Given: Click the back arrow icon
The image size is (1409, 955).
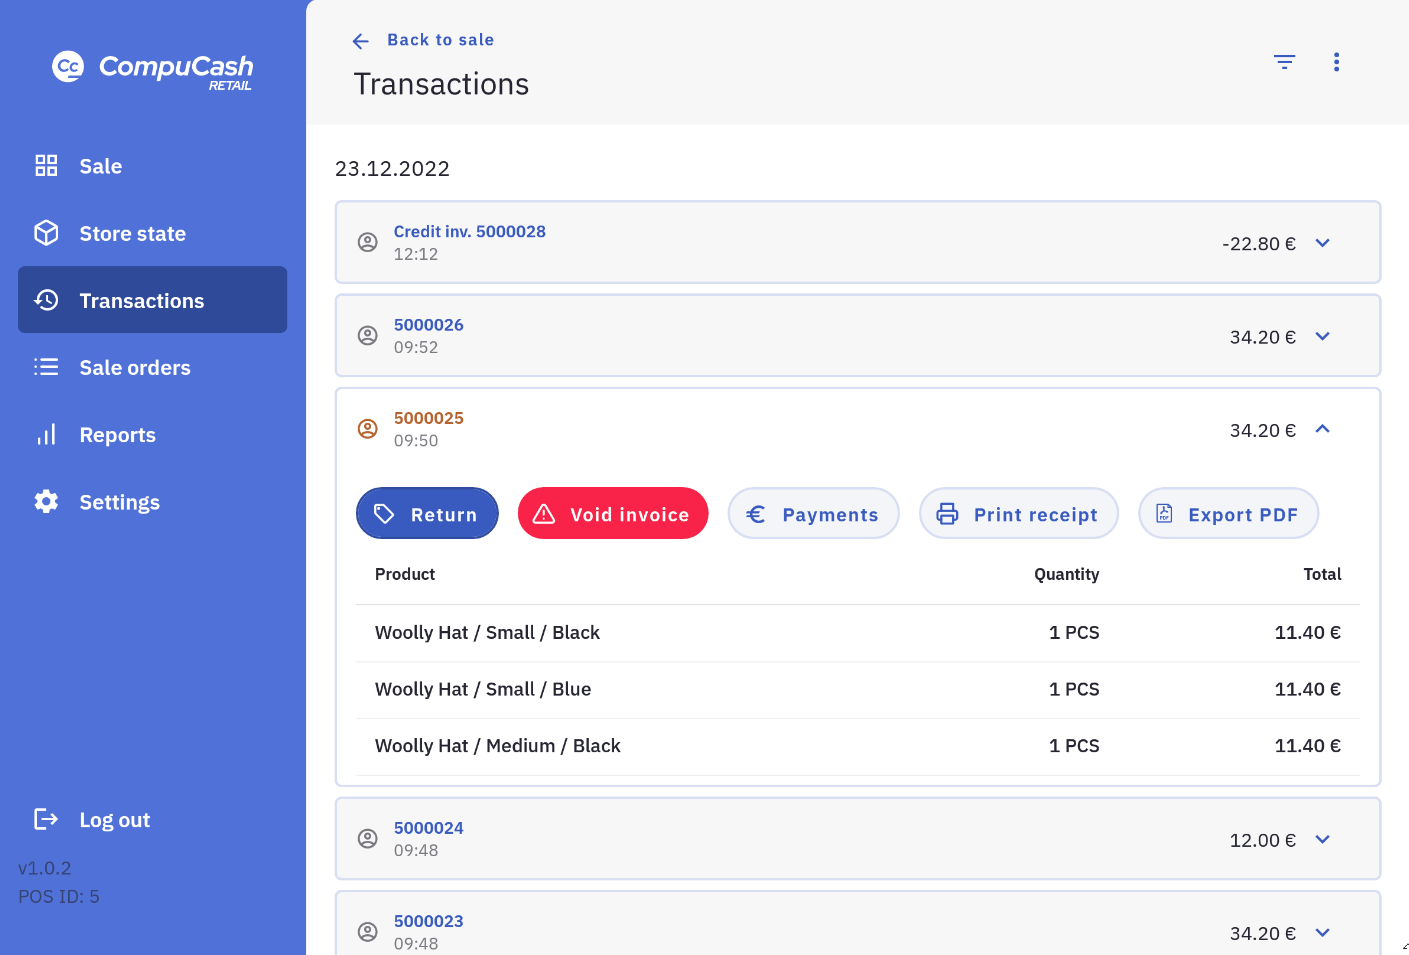Looking at the screenshot, I should pos(361,41).
